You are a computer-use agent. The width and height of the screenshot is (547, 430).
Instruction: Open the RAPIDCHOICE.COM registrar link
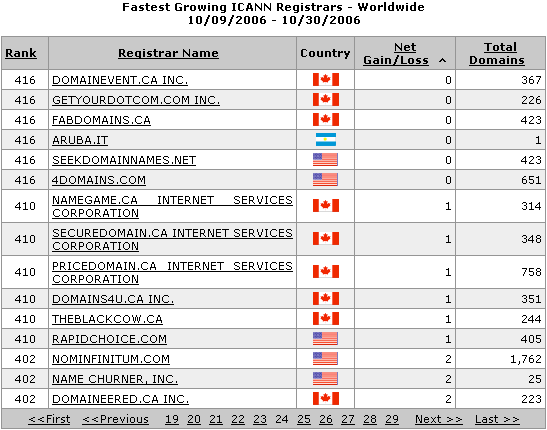coord(110,339)
